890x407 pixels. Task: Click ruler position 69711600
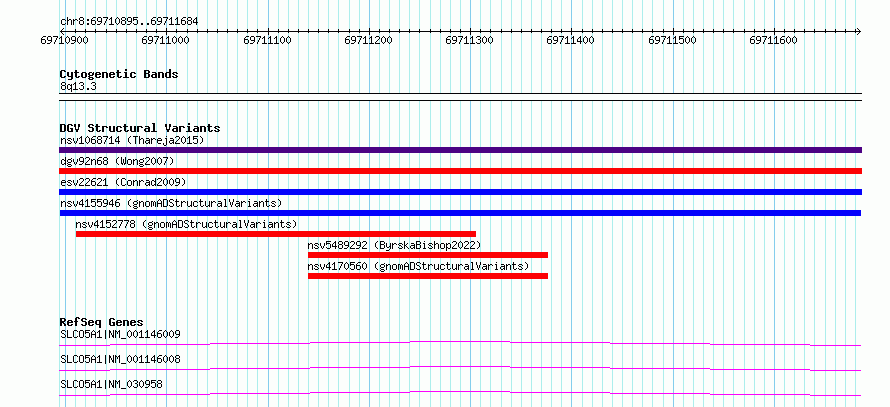(x=774, y=40)
